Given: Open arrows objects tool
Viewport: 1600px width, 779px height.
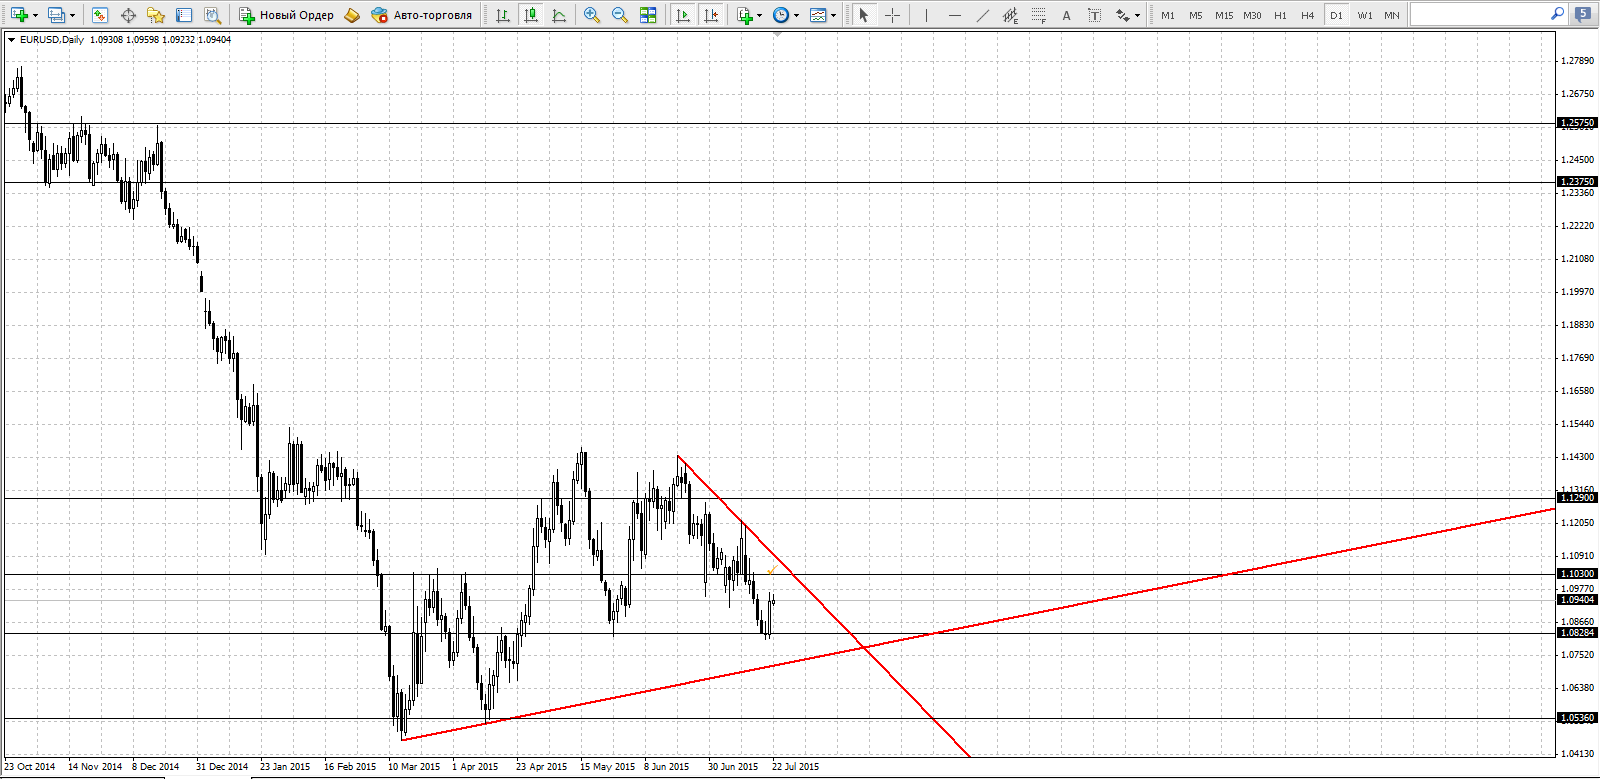Looking at the screenshot, I should point(1122,15).
